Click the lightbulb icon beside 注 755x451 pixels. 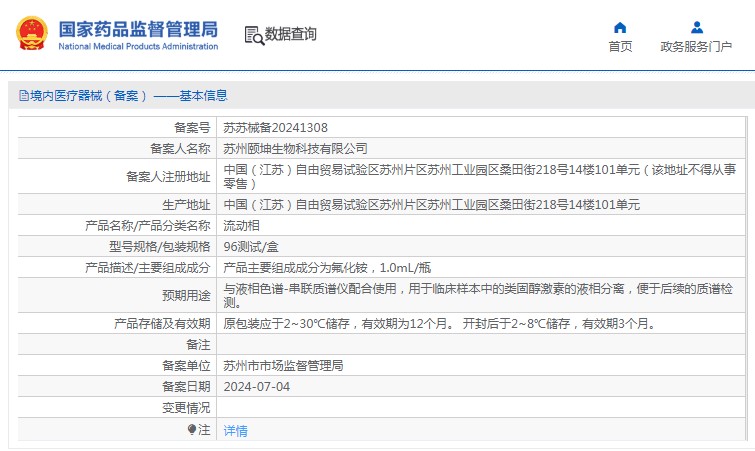point(192,429)
